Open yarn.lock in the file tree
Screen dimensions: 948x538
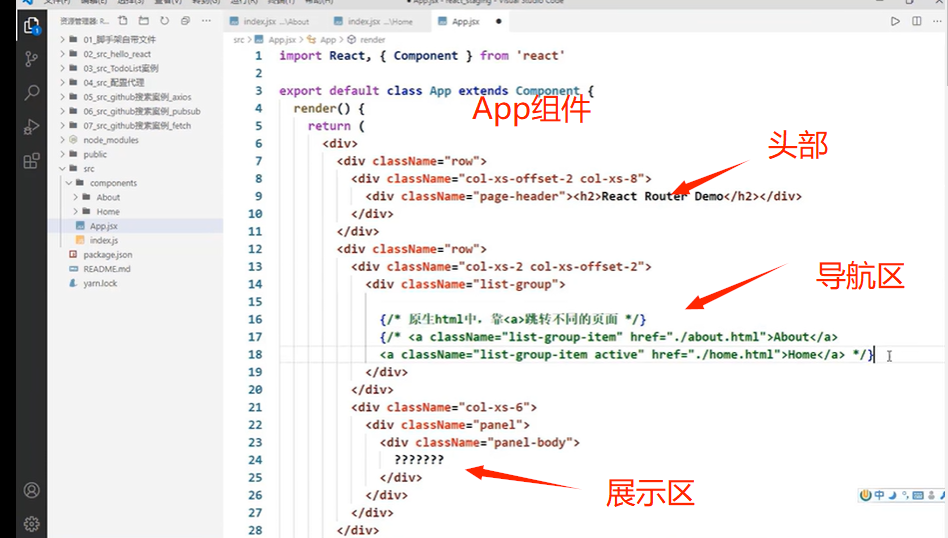(100, 284)
